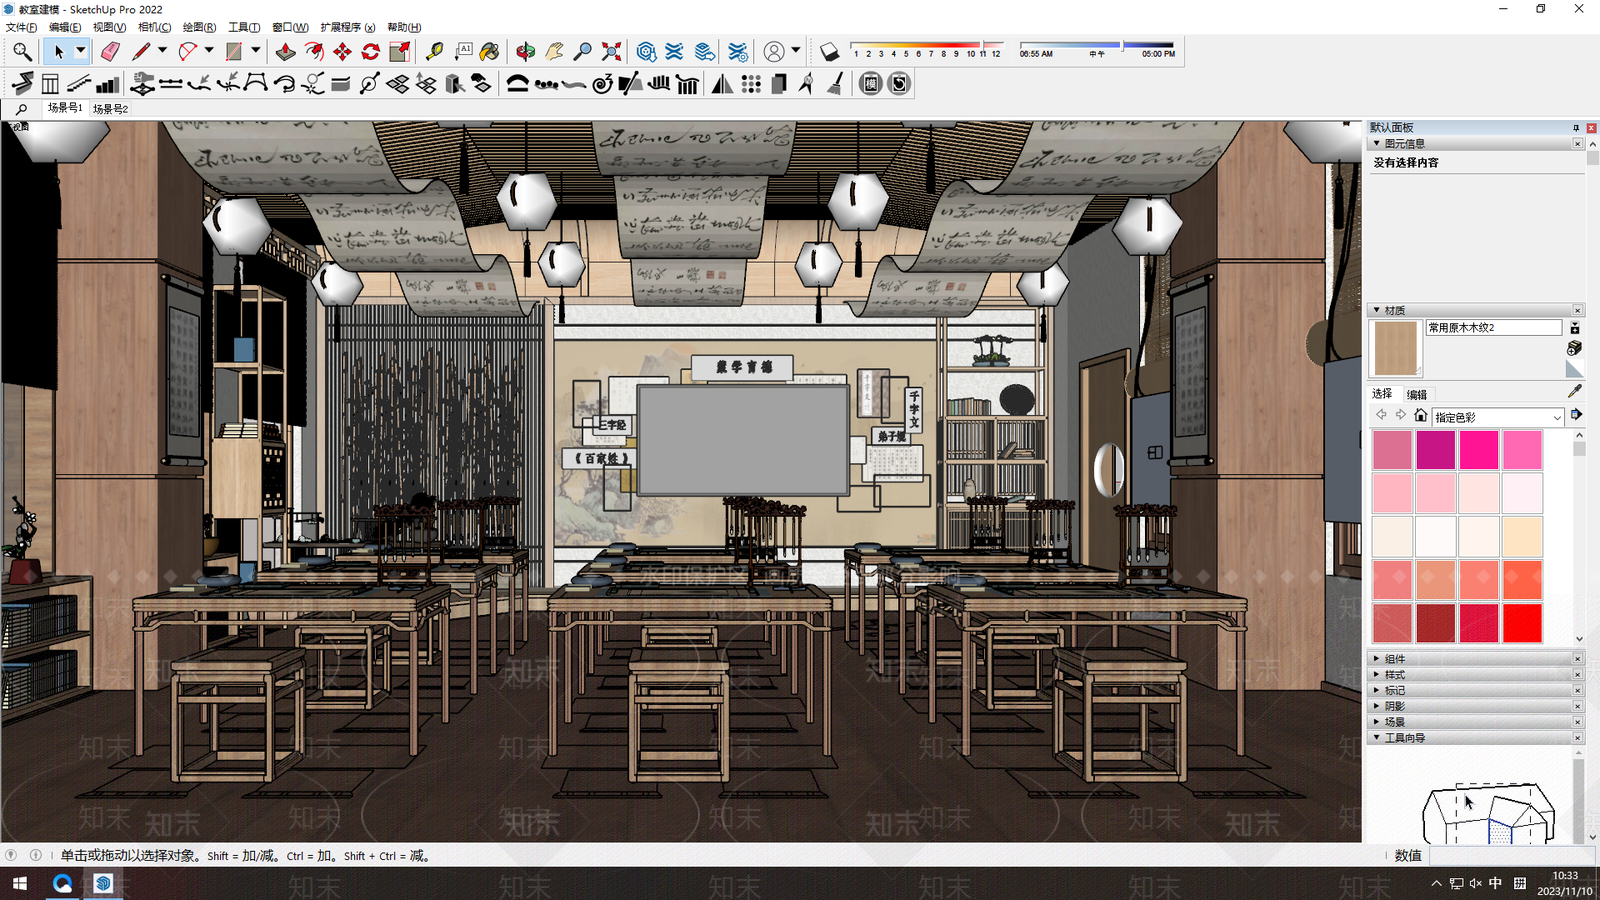Collapse the 材质 panel

(1377, 310)
